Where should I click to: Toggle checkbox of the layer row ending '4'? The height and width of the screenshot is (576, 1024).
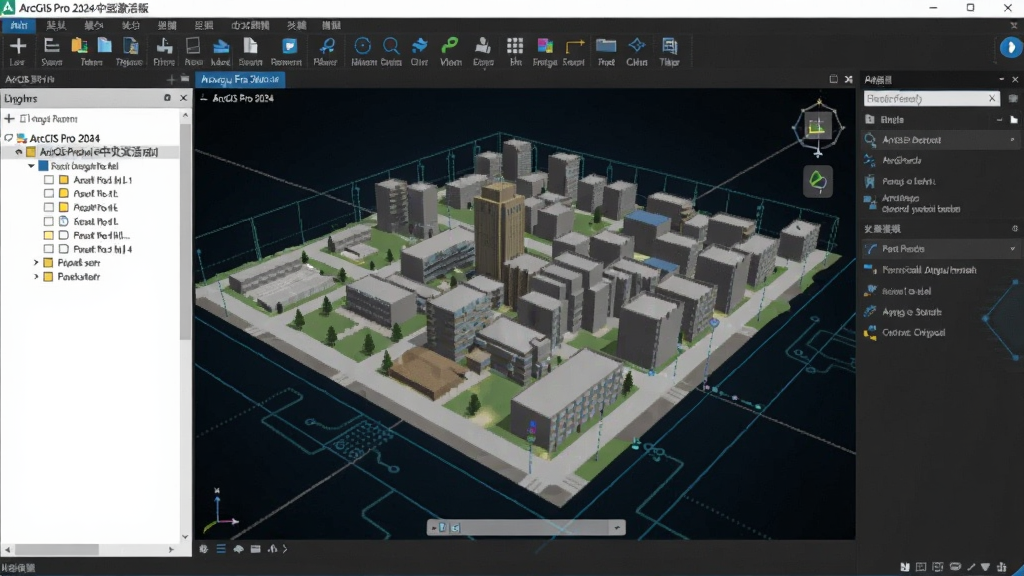pyautogui.click(x=49, y=249)
